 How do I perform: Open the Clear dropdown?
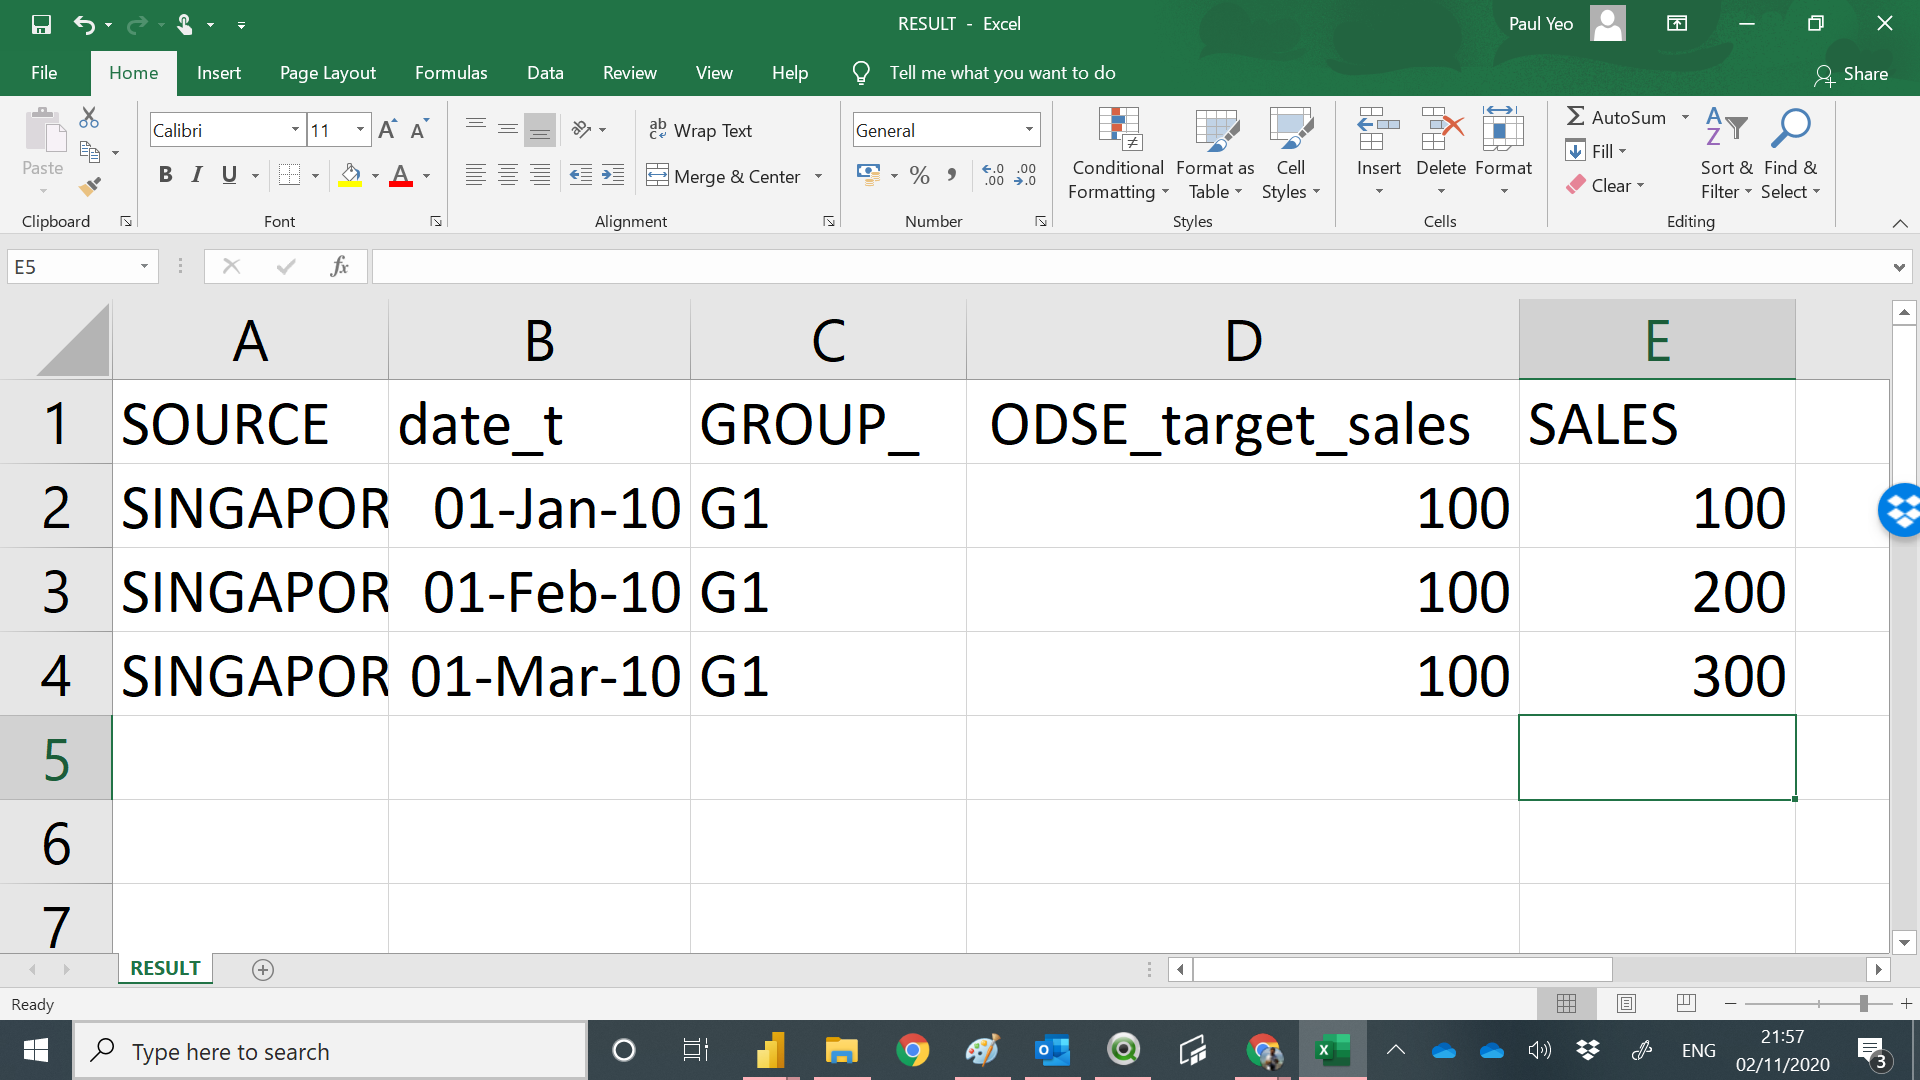1606,186
